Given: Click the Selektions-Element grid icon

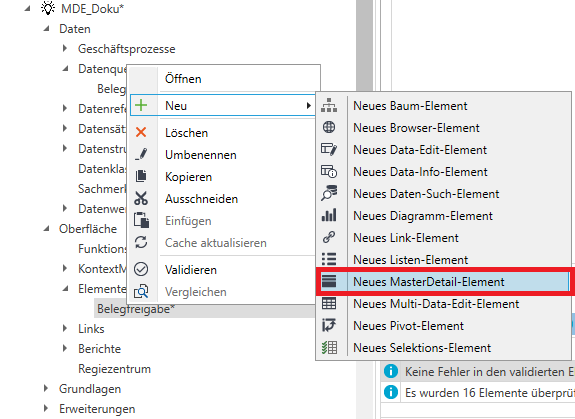Looking at the screenshot, I should 329,347.
